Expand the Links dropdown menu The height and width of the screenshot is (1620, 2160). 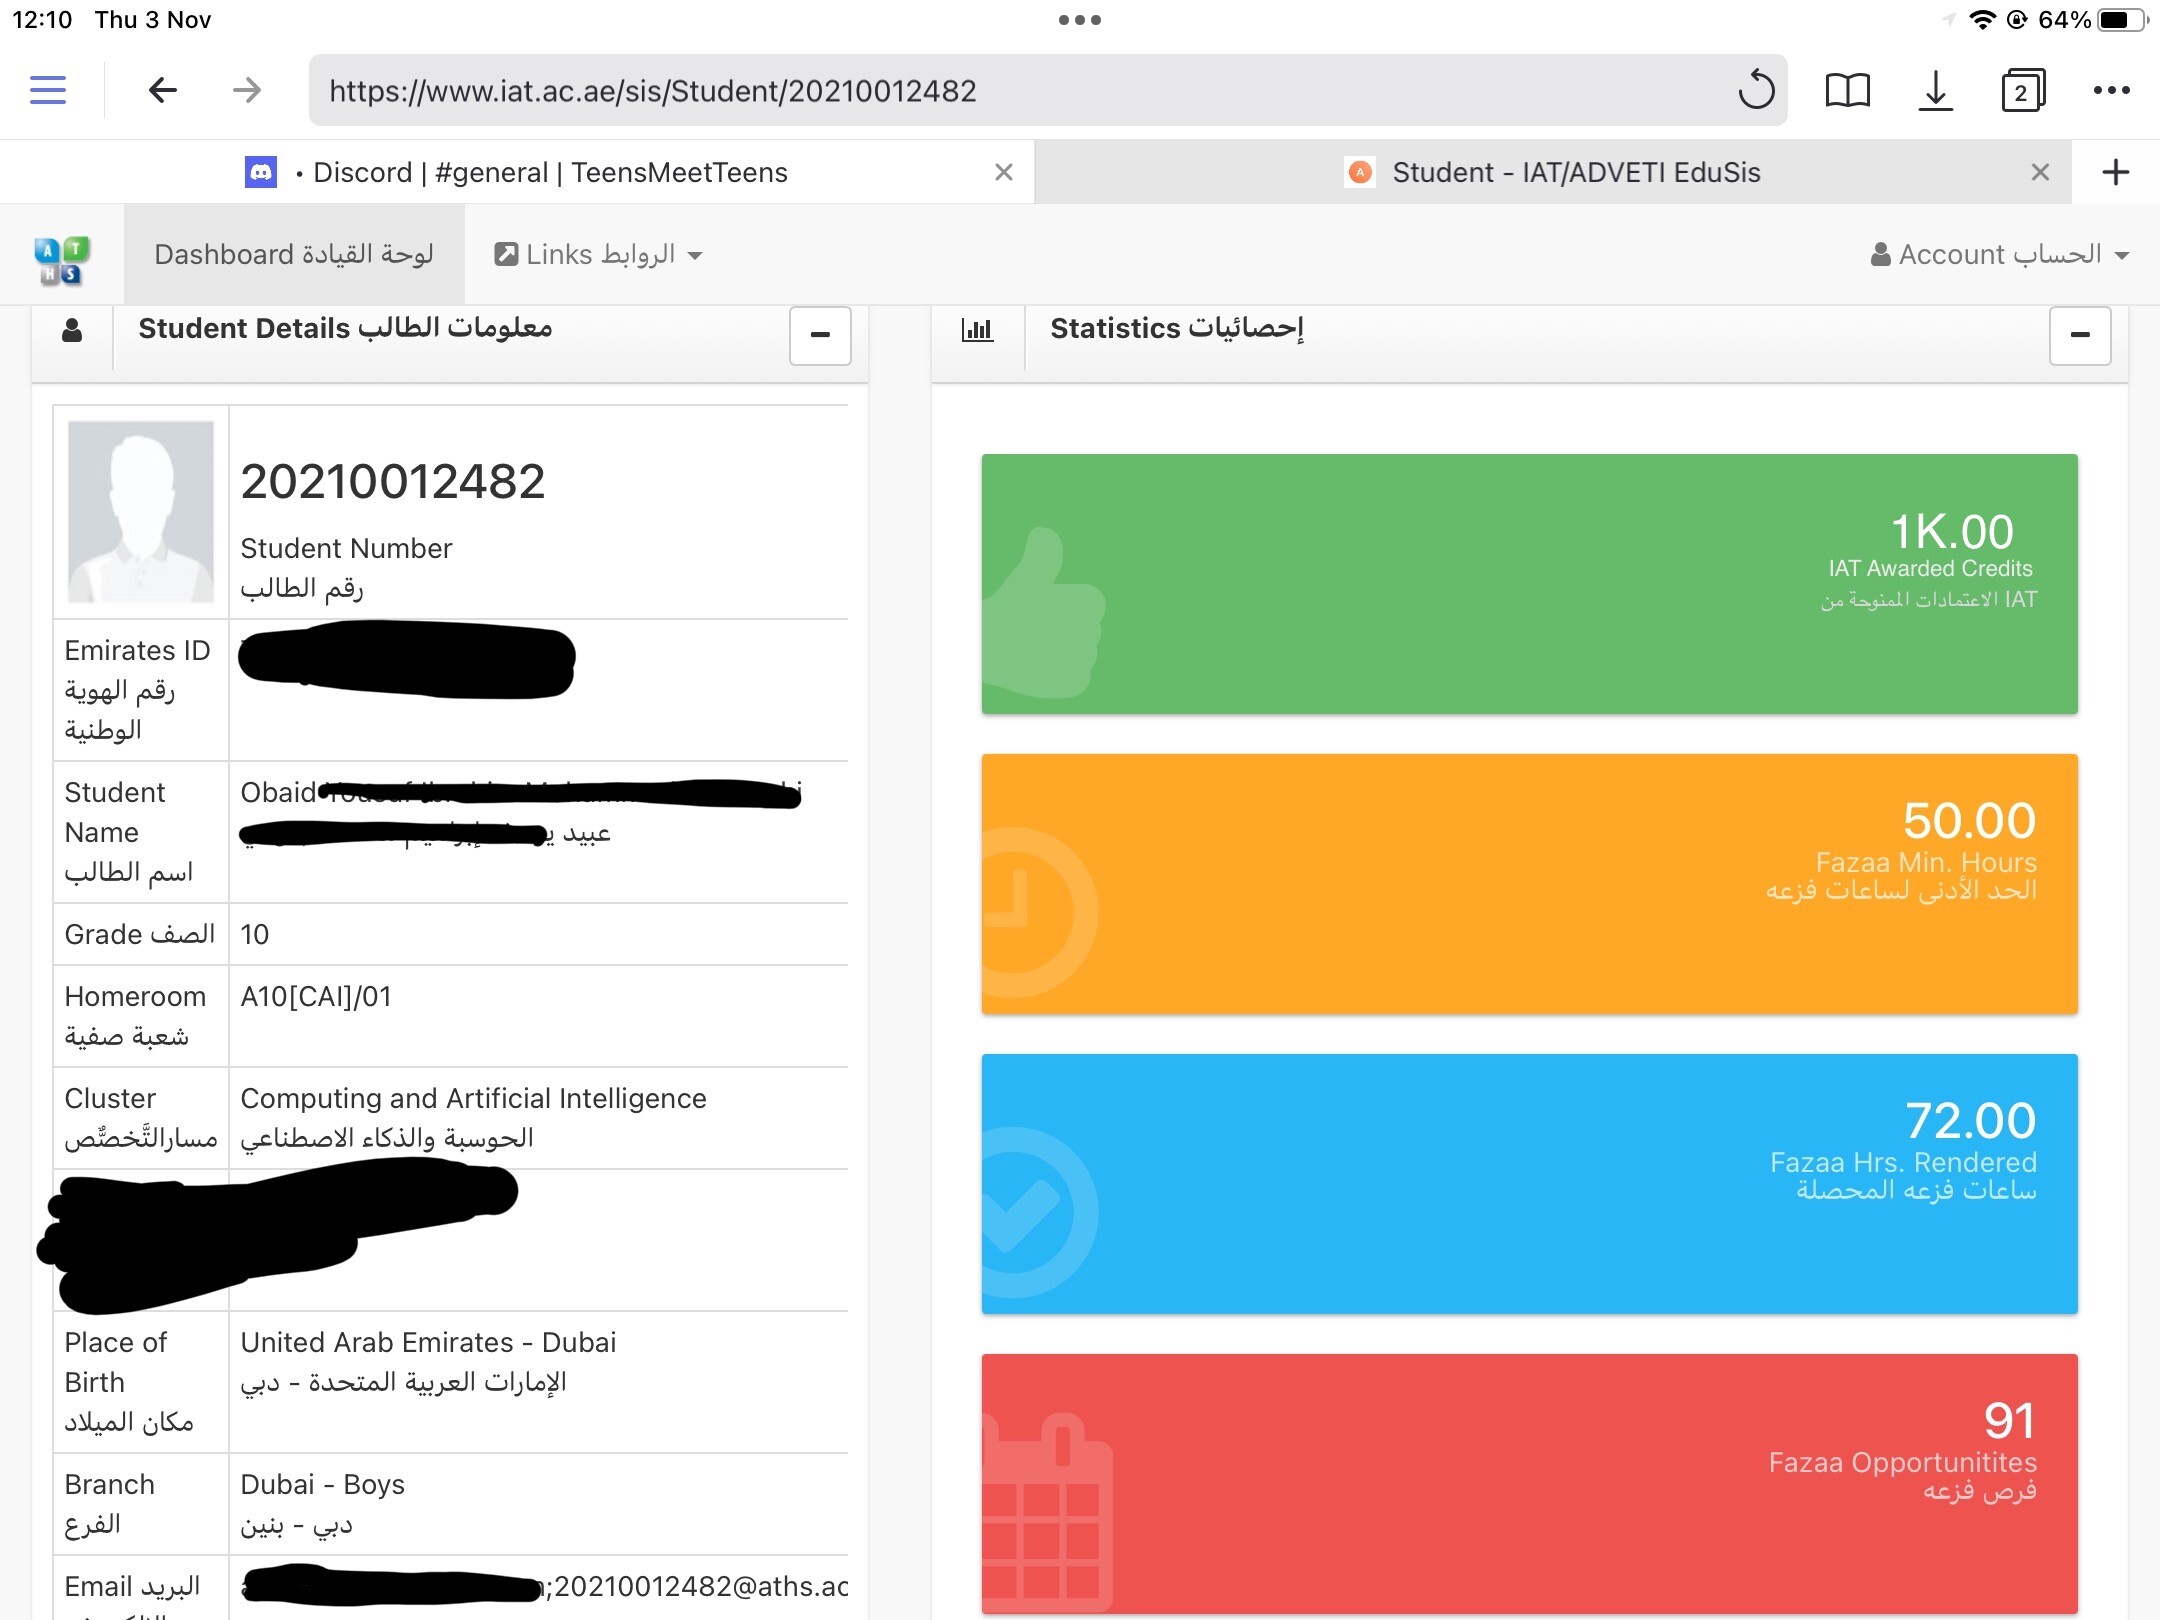(600, 255)
